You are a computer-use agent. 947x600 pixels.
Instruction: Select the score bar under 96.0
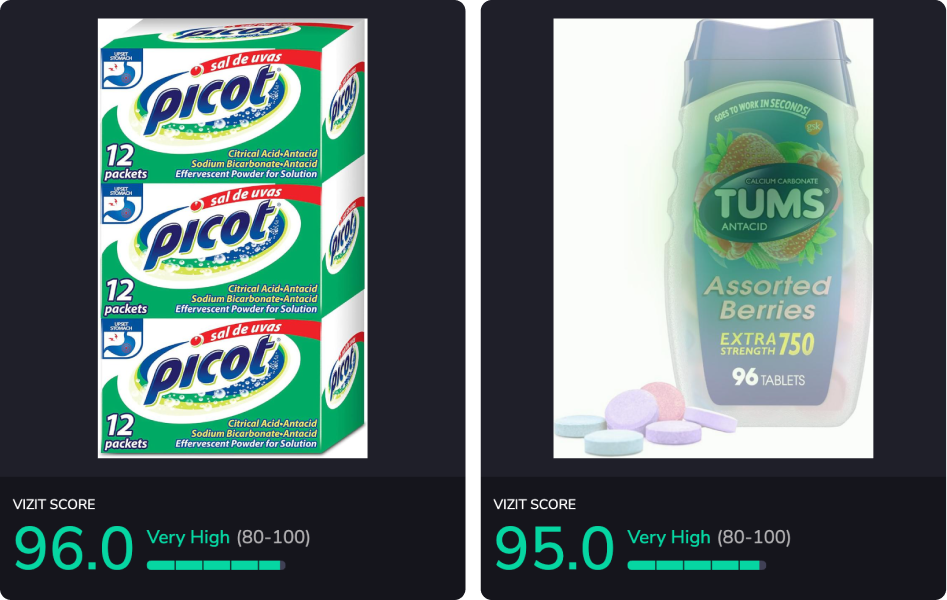click(216, 566)
